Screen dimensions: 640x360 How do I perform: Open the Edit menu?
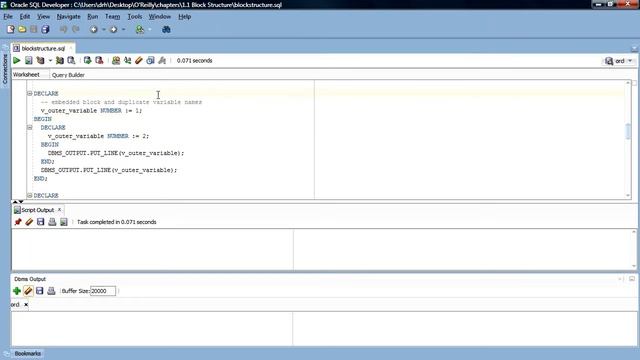(x=25, y=17)
